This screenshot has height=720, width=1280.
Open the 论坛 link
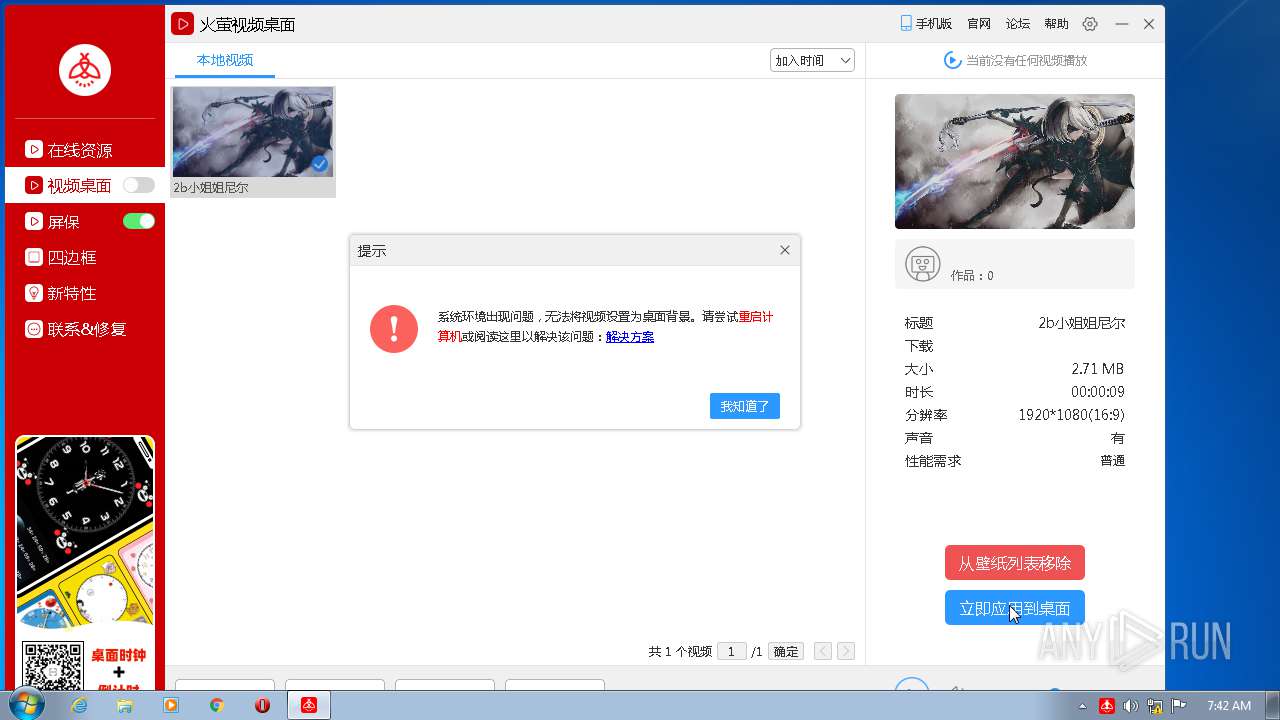pos(1018,24)
